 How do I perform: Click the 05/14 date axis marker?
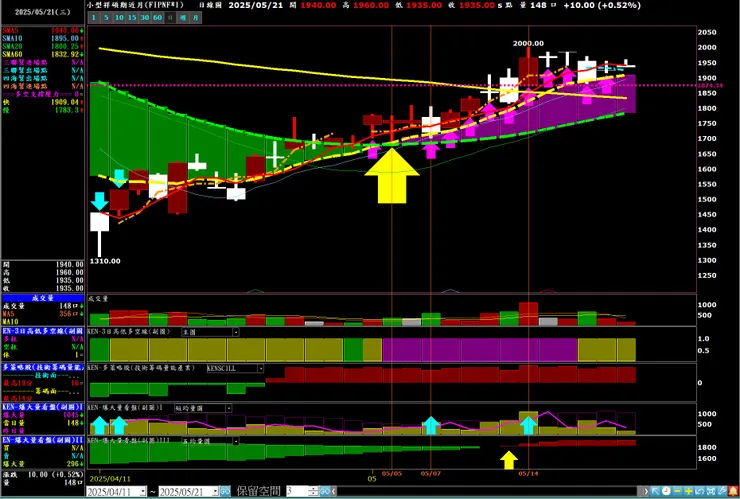[x=528, y=473]
